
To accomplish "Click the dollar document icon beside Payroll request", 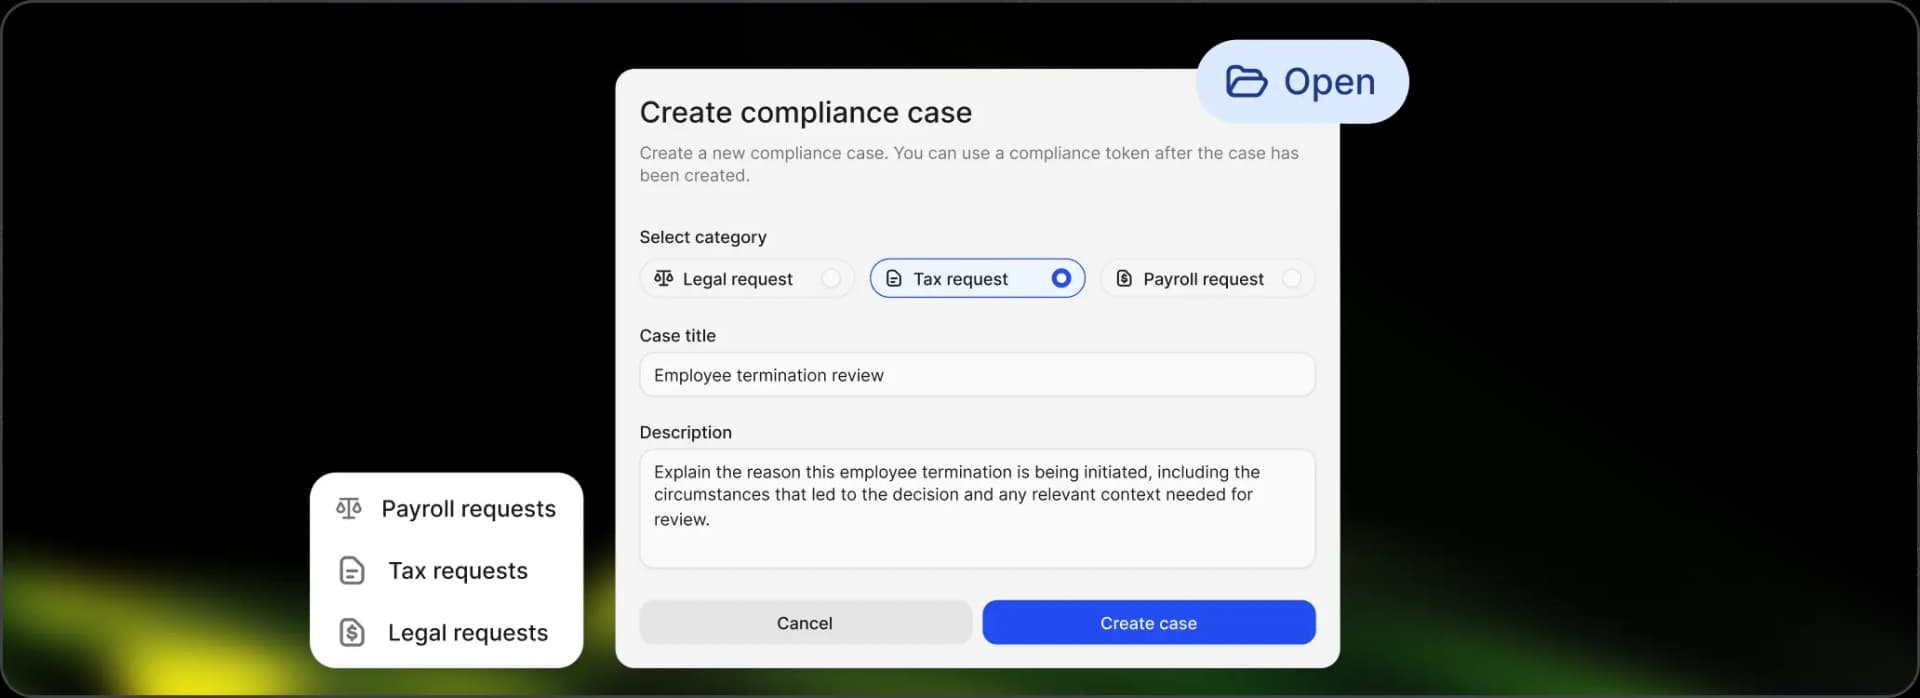I will [x=1124, y=279].
